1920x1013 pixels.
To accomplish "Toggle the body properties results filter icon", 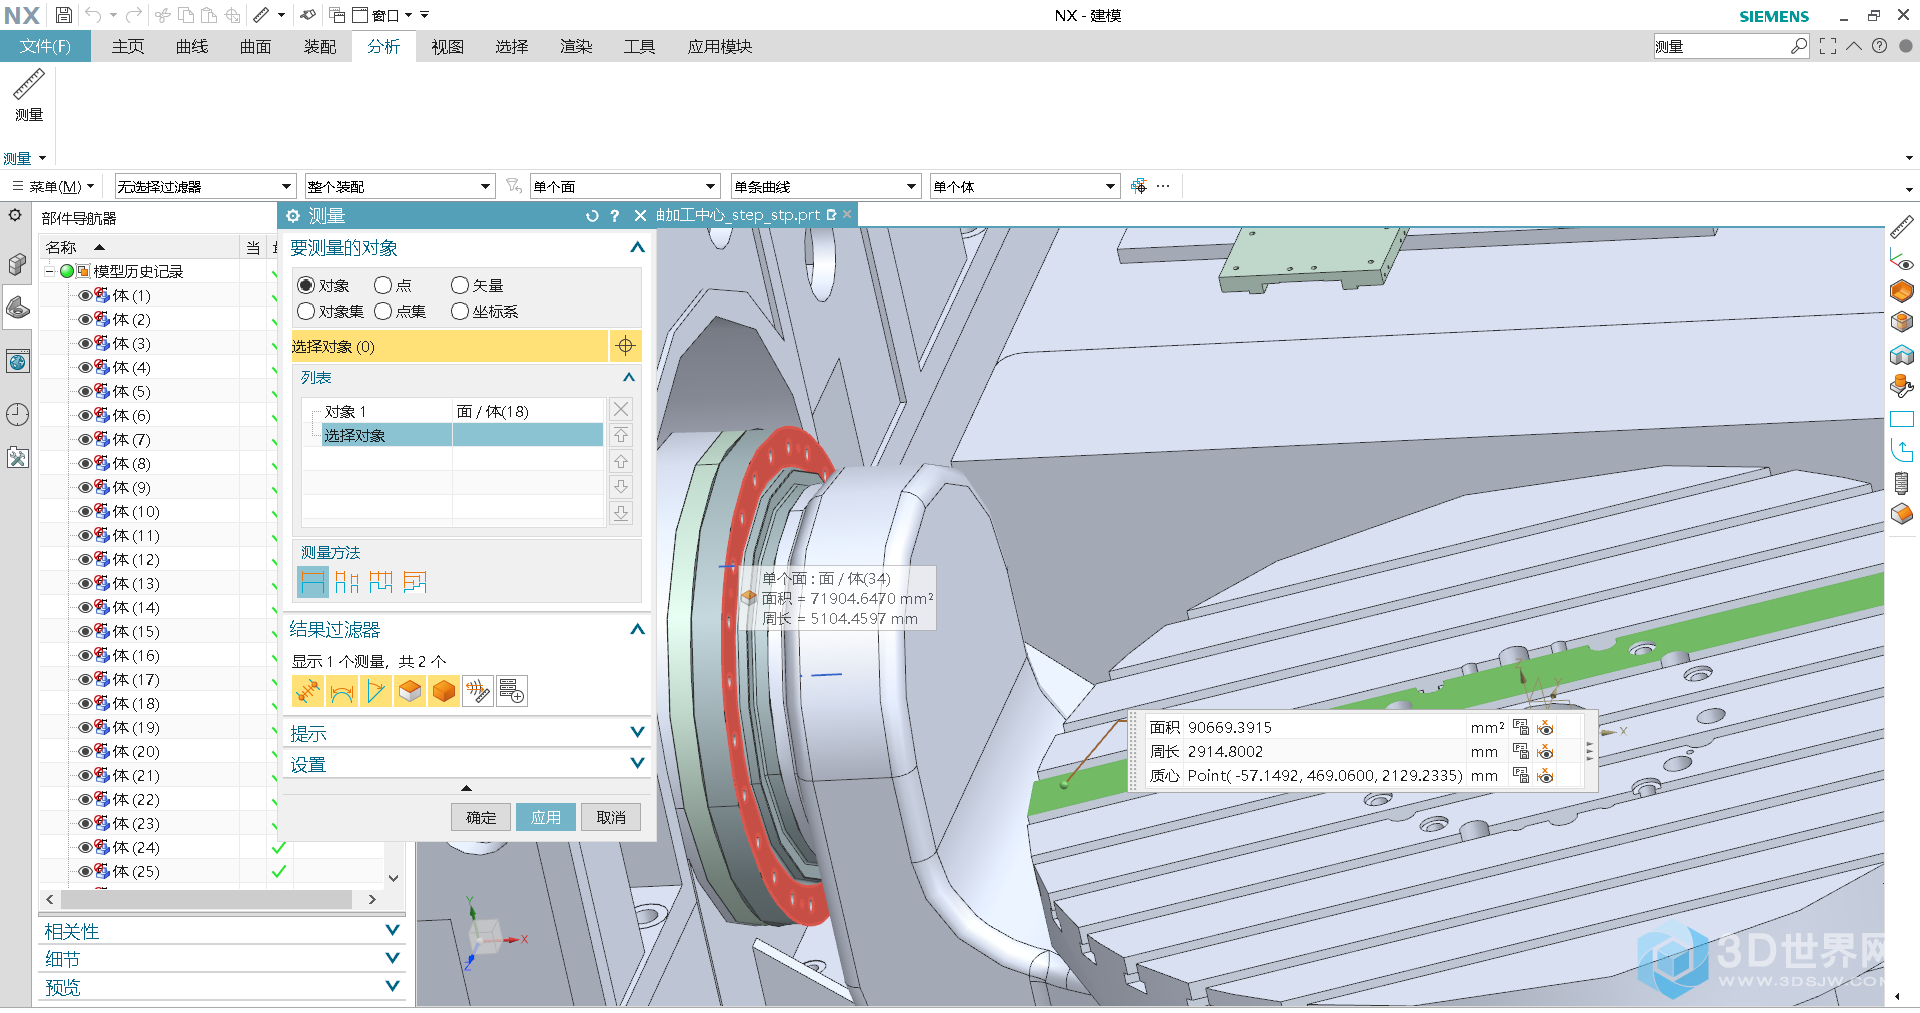I will tap(444, 691).
